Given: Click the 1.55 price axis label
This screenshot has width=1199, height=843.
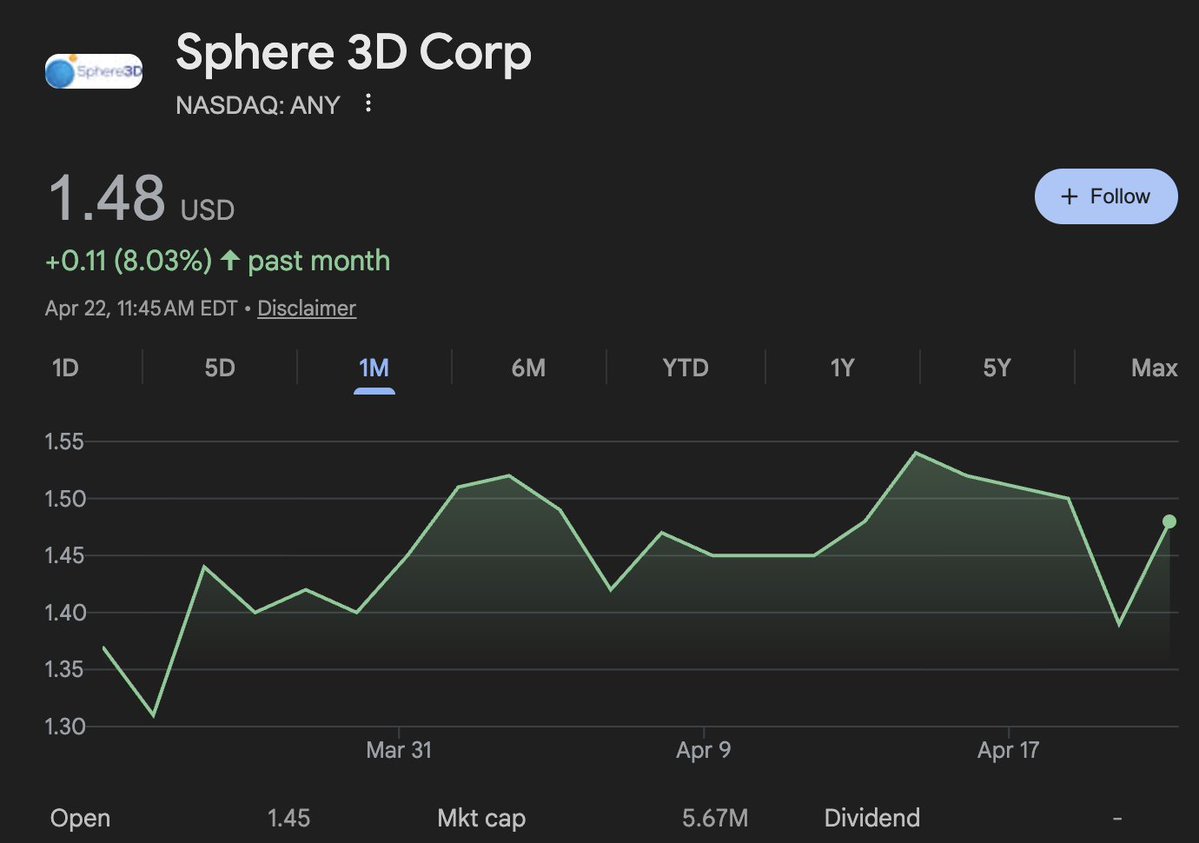Looking at the screenshot, I should point(64,441).
